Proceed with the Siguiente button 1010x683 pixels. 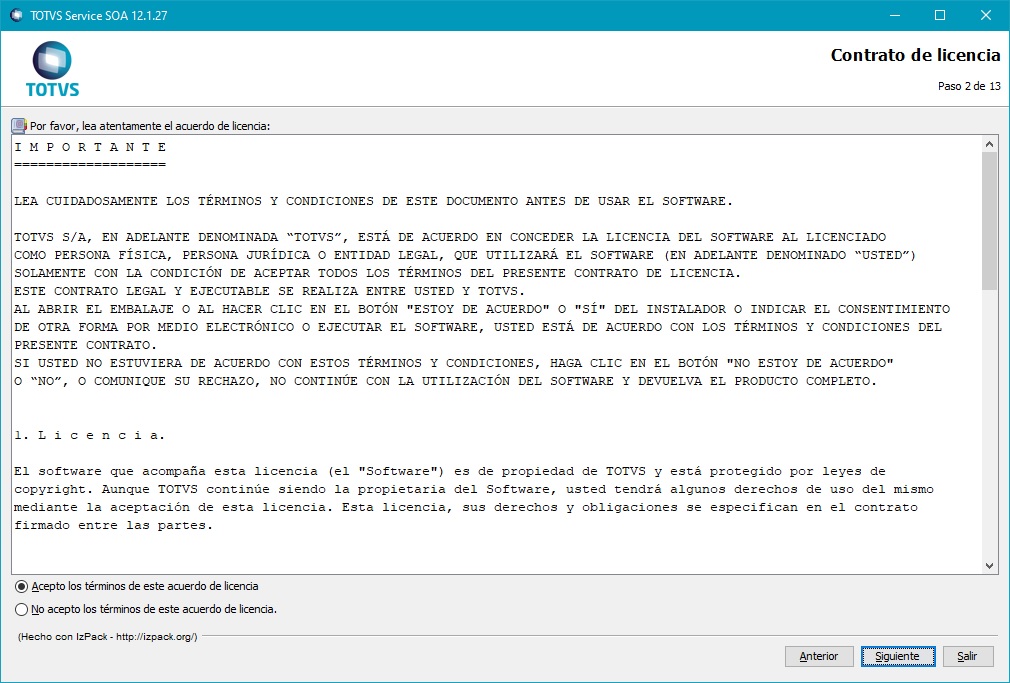898,656
